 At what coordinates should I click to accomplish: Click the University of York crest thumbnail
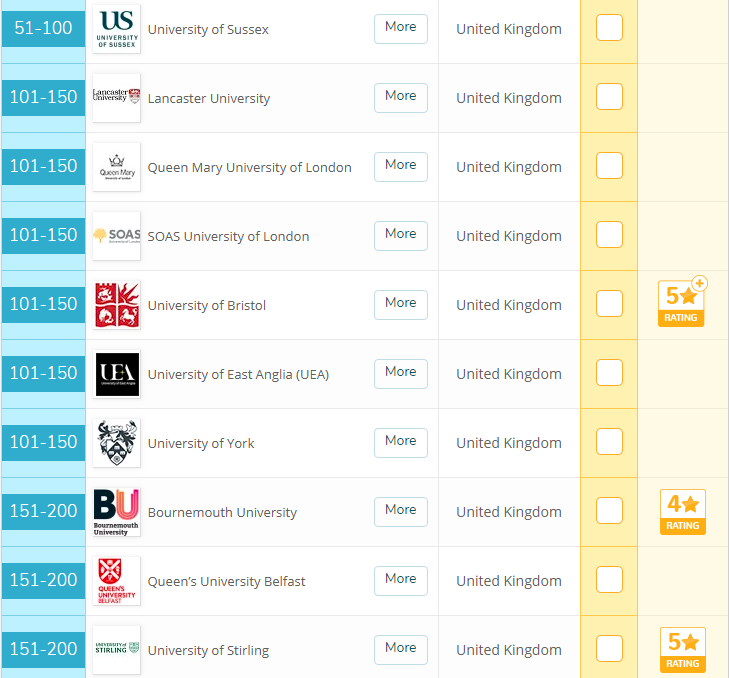[116, 443]
